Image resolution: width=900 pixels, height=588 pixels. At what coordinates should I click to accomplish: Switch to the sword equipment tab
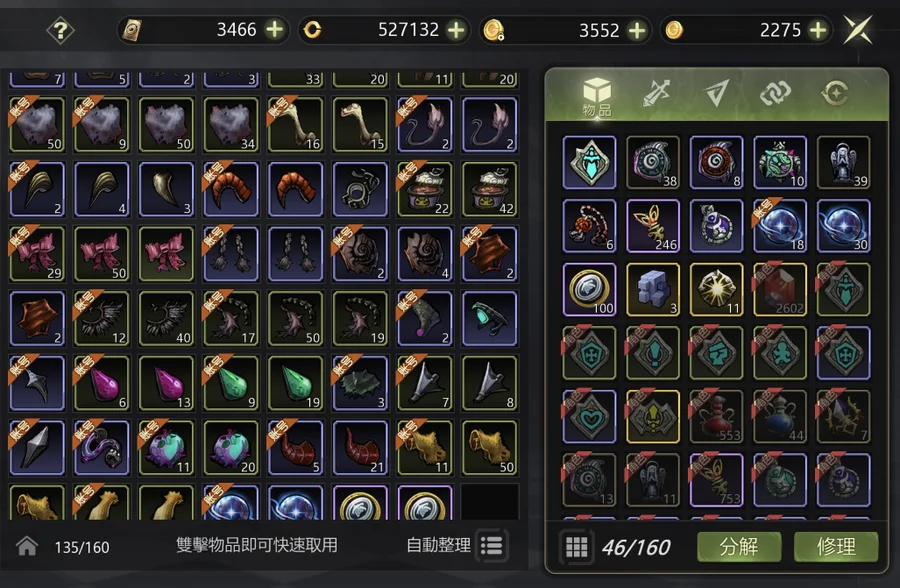pyautogui.click(x=657, y=93)
